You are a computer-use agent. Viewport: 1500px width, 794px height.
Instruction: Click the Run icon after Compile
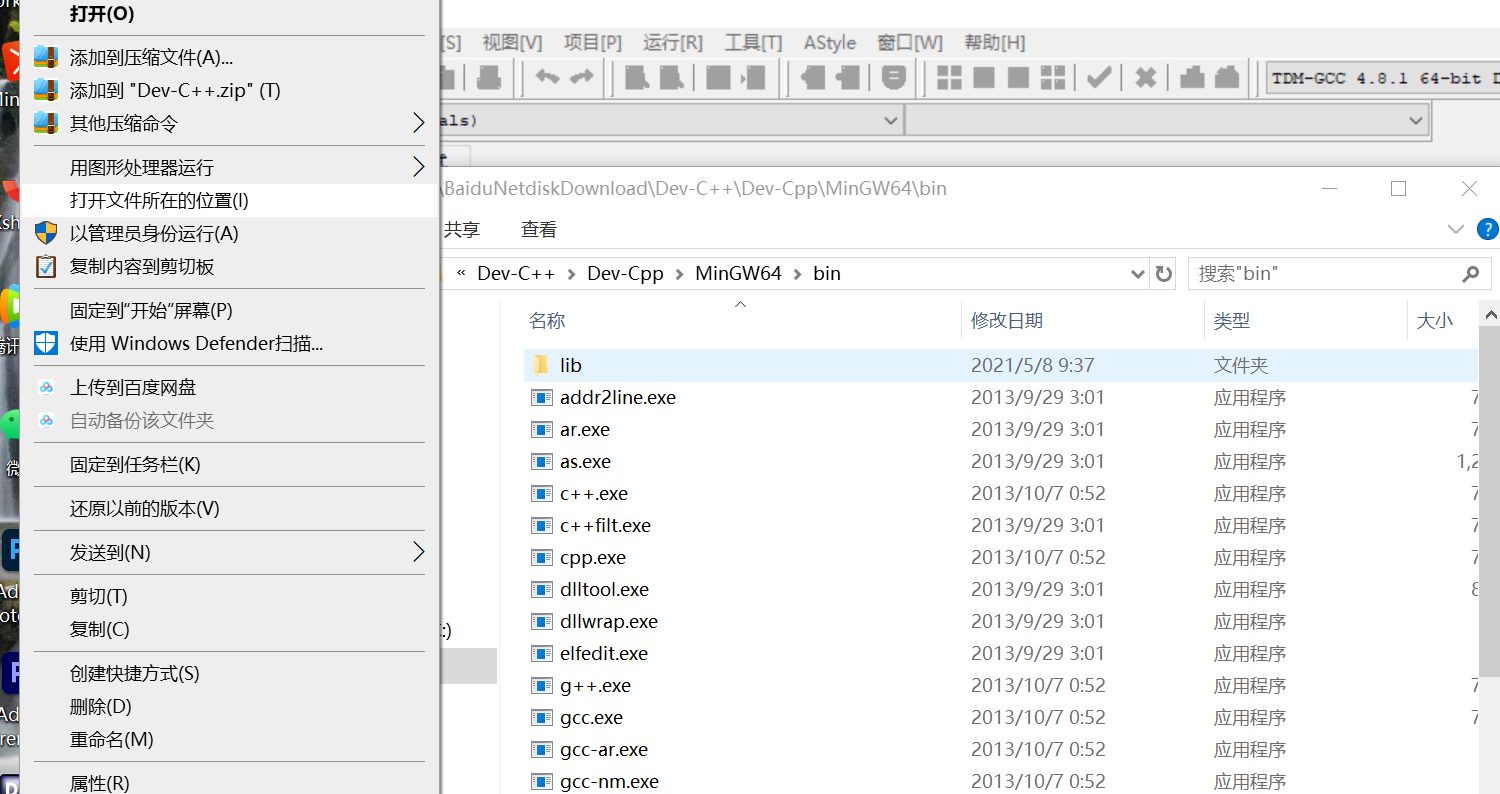tap(984, 77)
